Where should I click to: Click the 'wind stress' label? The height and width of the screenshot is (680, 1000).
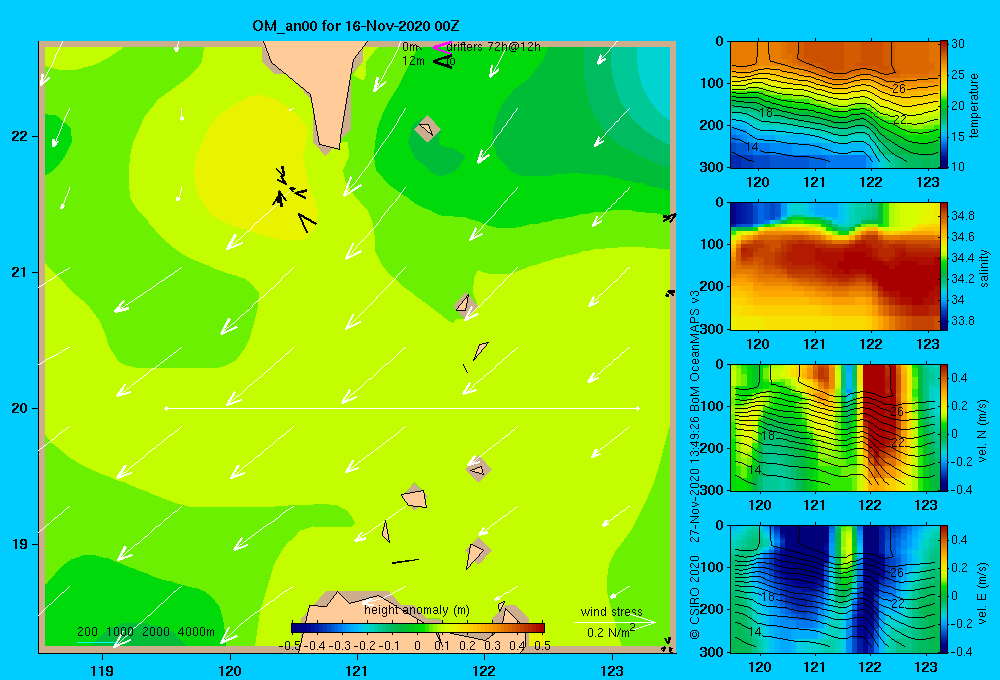612,611
